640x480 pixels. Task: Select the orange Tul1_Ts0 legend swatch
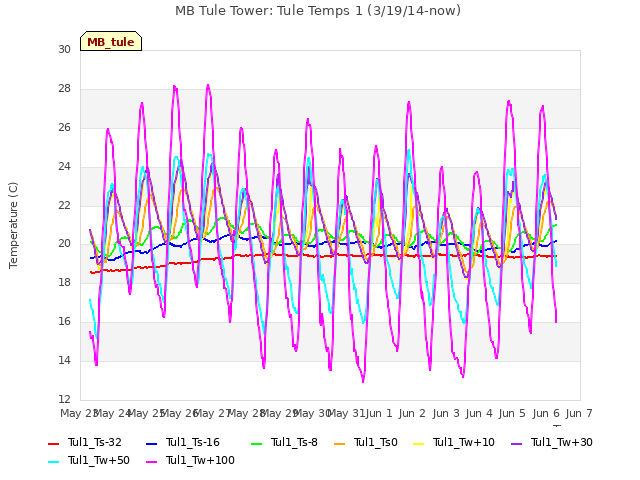[x=340, y=443]
